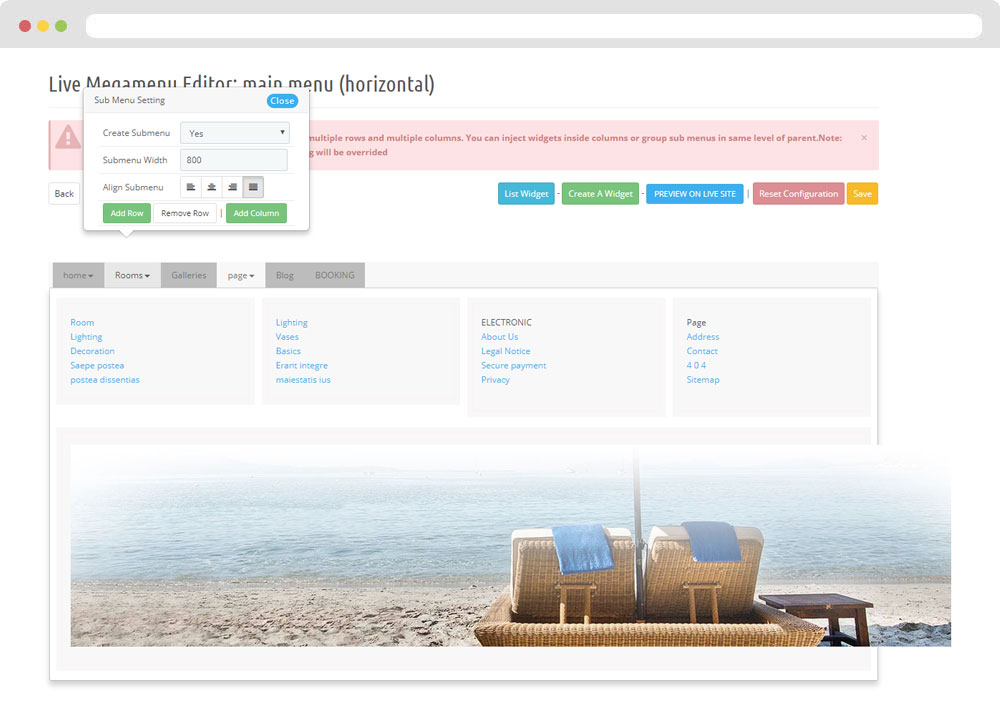Click the Decoration link
This screenshot has height=726, width=1000.
[92, 351]
